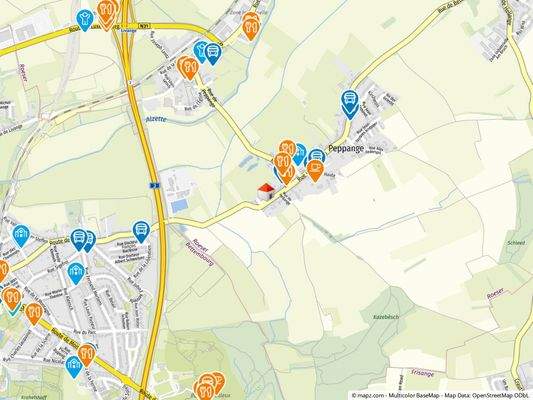
Task: Select bus stop marker just west of motorway
Action: (141, 232)
